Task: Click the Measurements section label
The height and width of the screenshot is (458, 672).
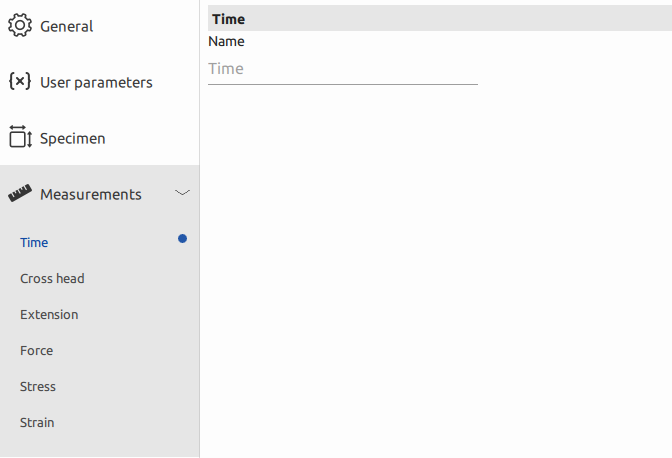Action: pos(91,194)
